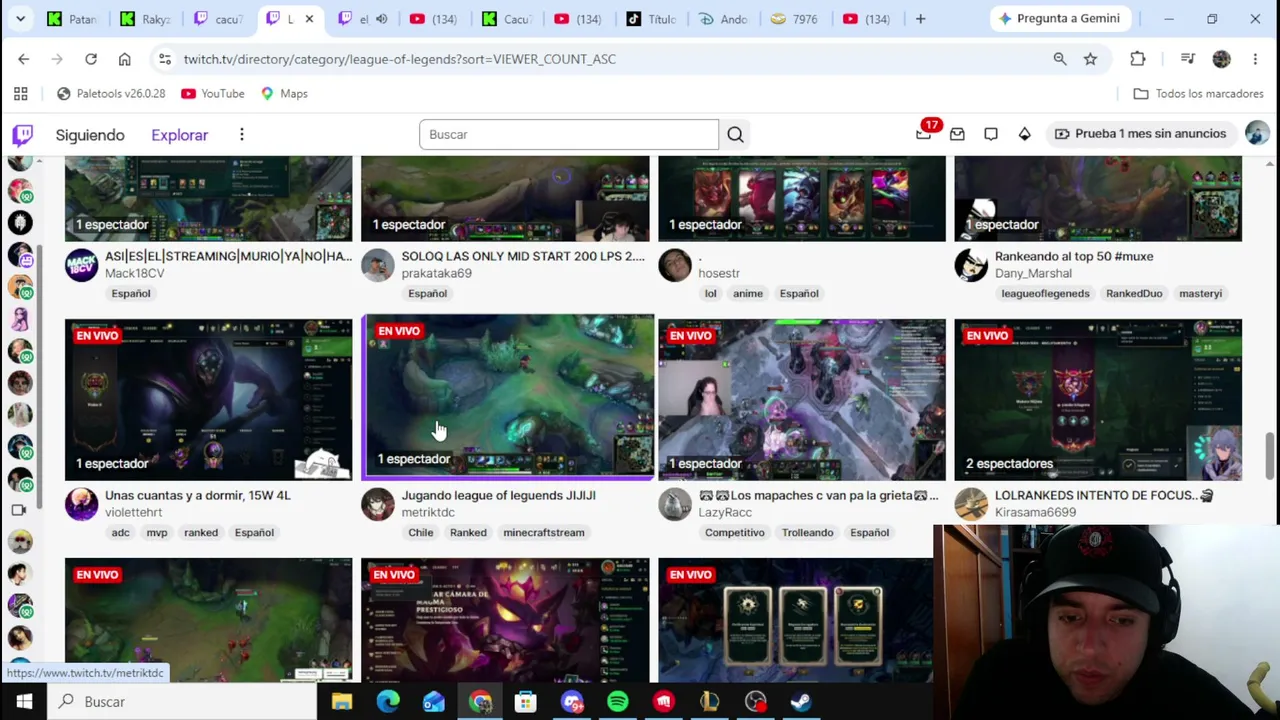The width and height of the screenshot is (1280, 720).
Task: Open the Chrome media controls icon
Action: coord(1188,59)
